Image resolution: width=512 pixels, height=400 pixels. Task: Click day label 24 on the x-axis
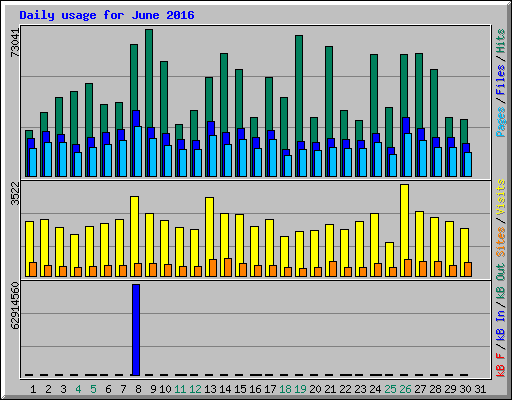coord(375,389)
